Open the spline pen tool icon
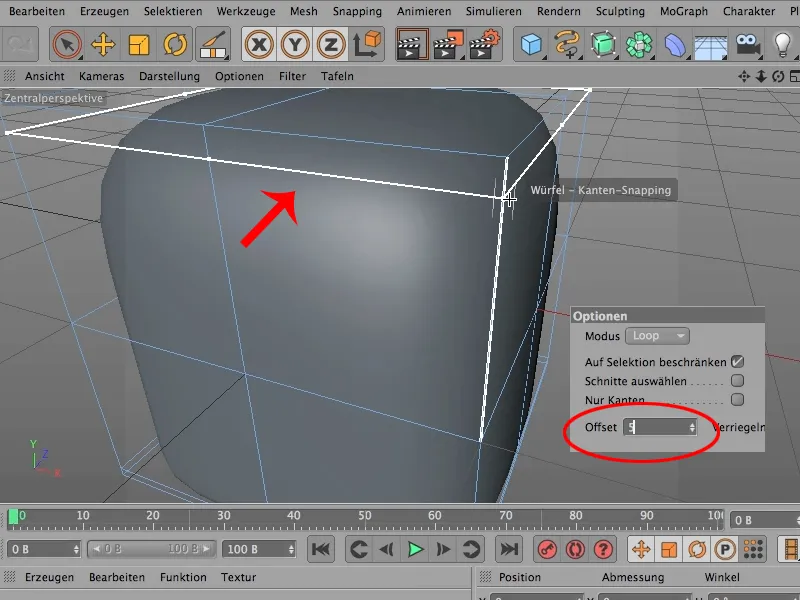Screen dimensions: 800x600 567,44
